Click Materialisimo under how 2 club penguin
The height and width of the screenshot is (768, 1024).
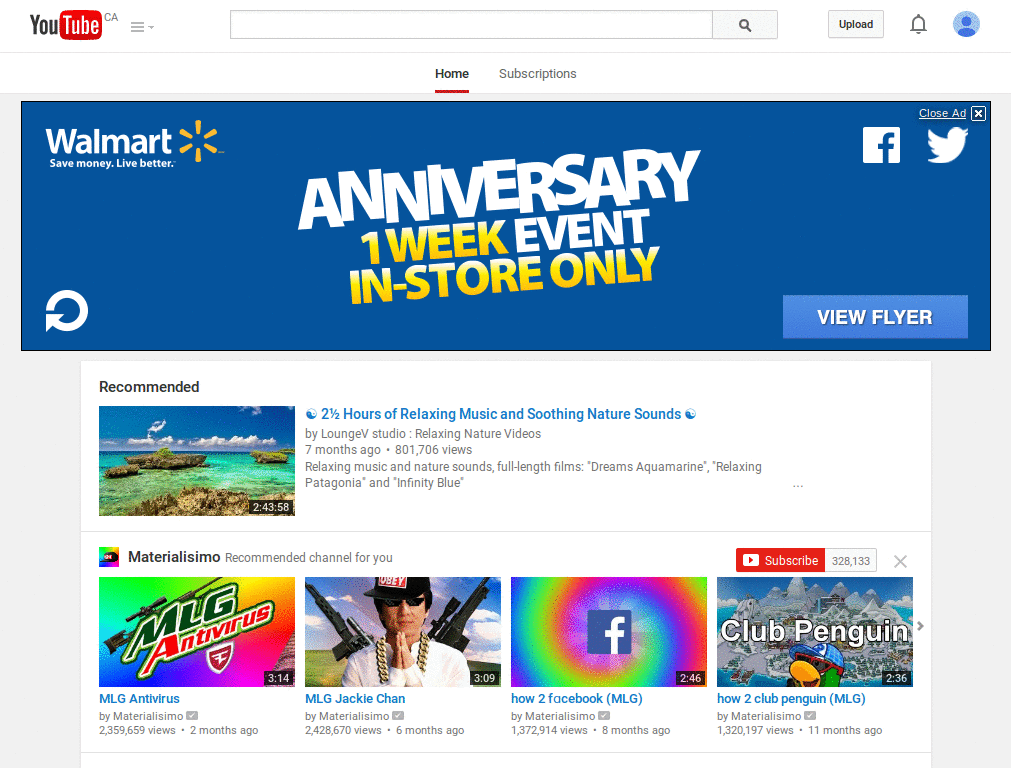tap(766, 716)
